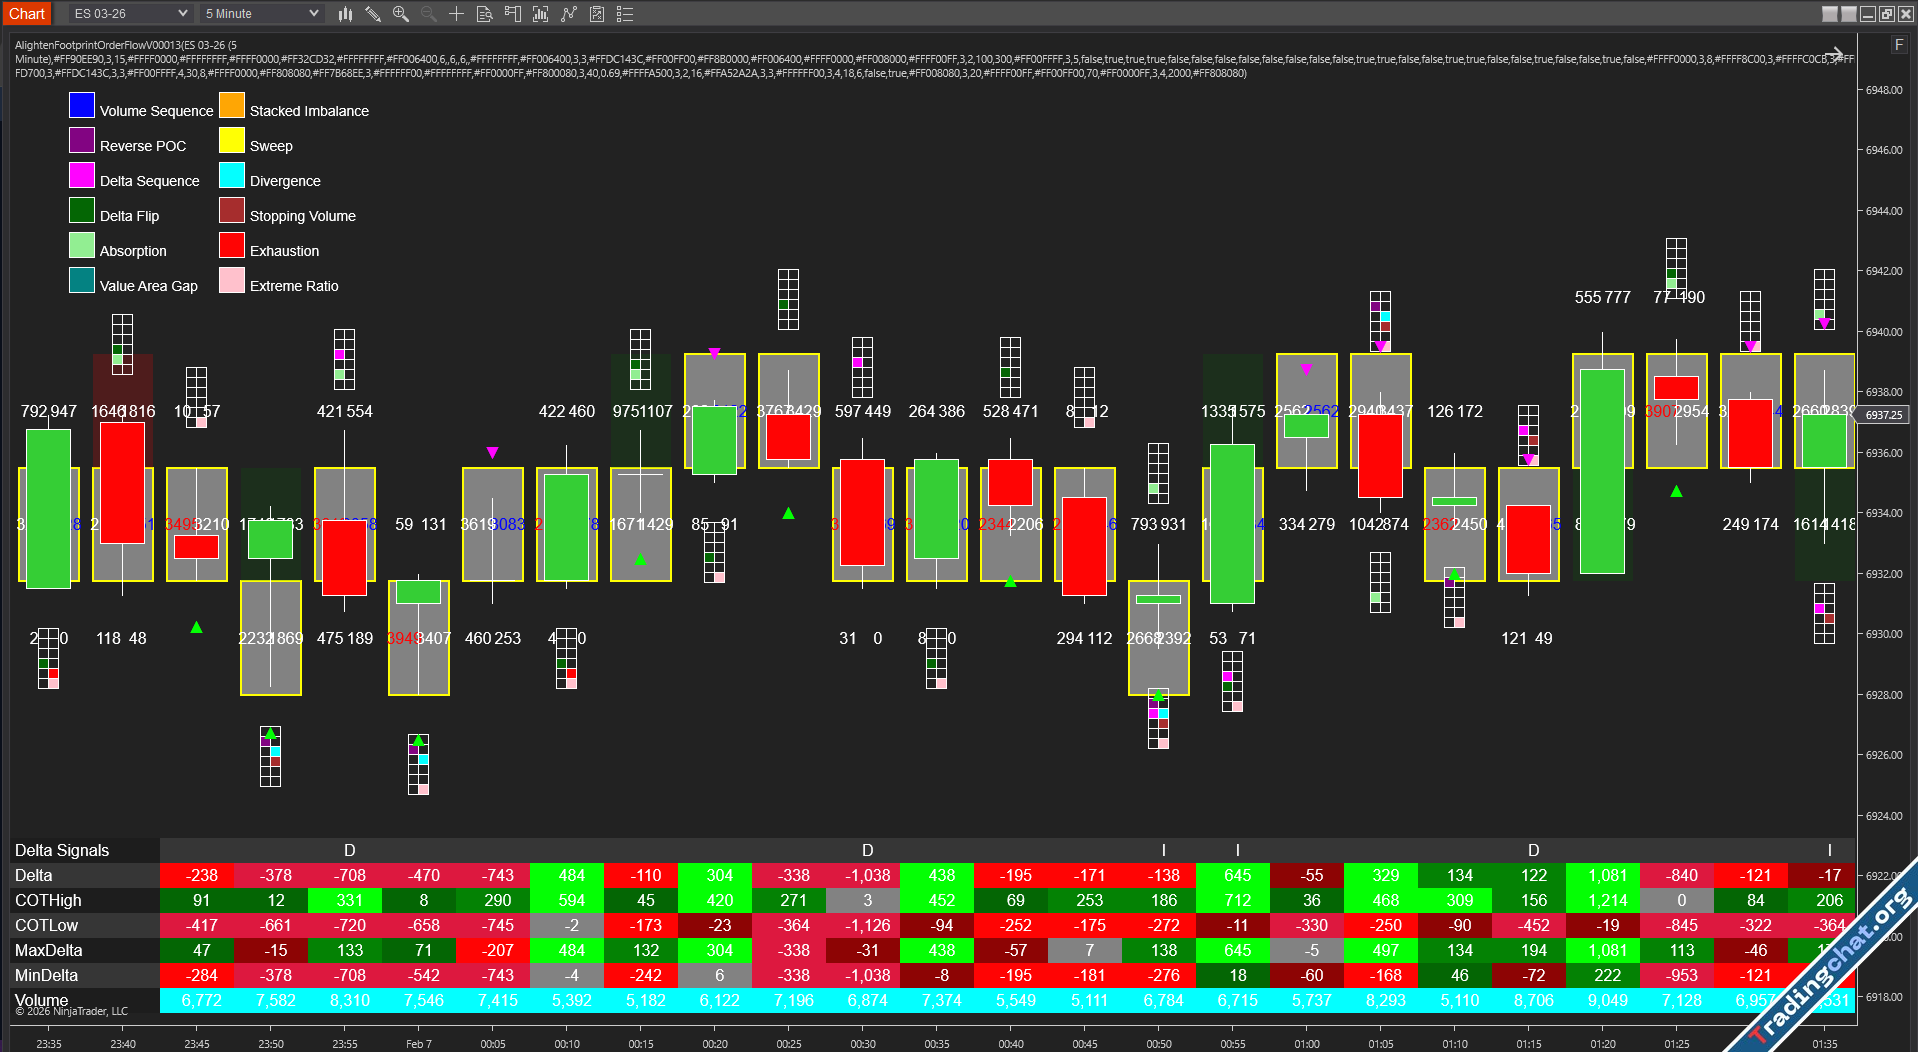Click the Delta Signals panel label

62,850
